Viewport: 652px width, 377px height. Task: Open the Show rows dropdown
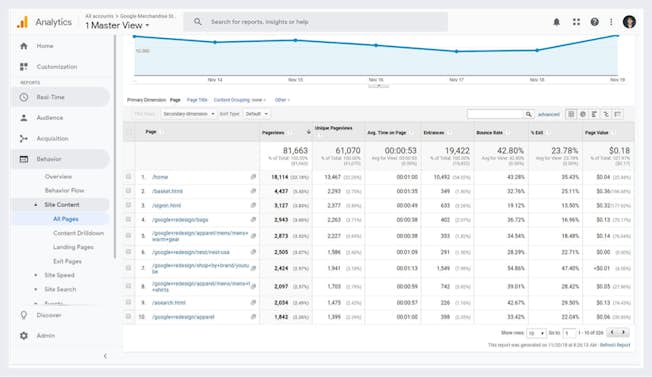536,333
